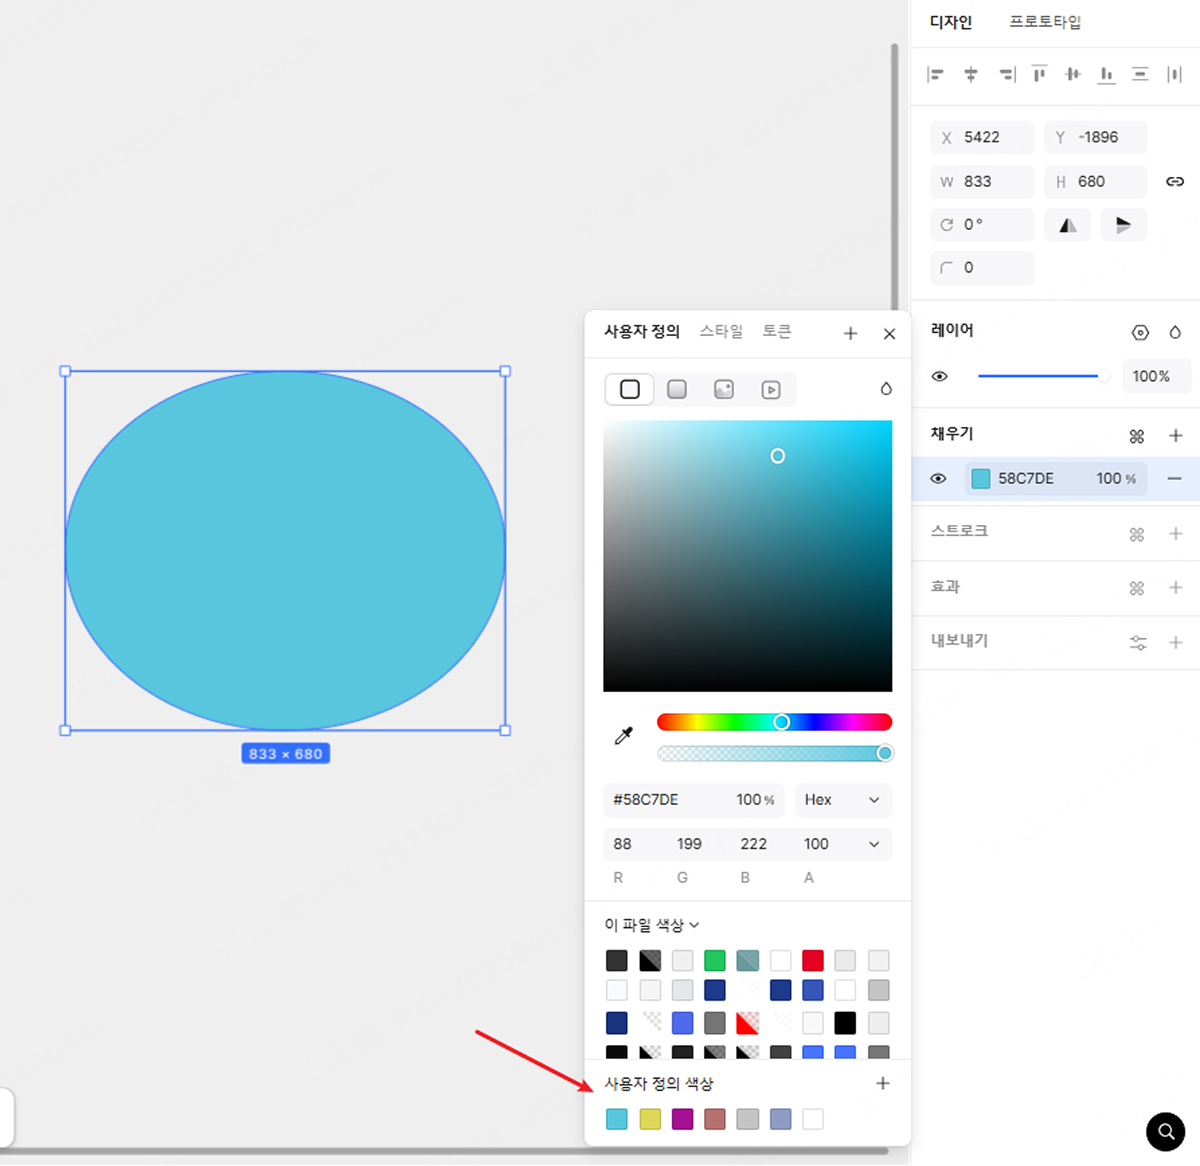Viewport: 1200px width, 1166px height.
Task: Flip the shape vertically
Action: click(1123, 225)
